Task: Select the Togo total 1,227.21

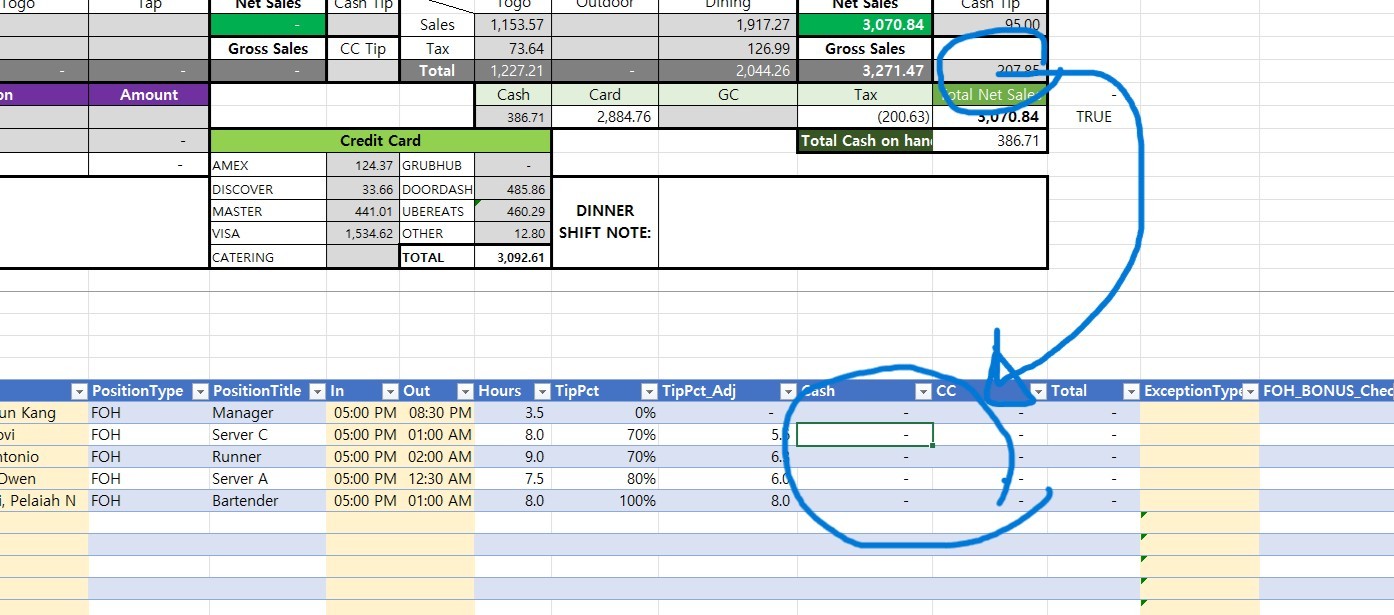Action: 513,71
